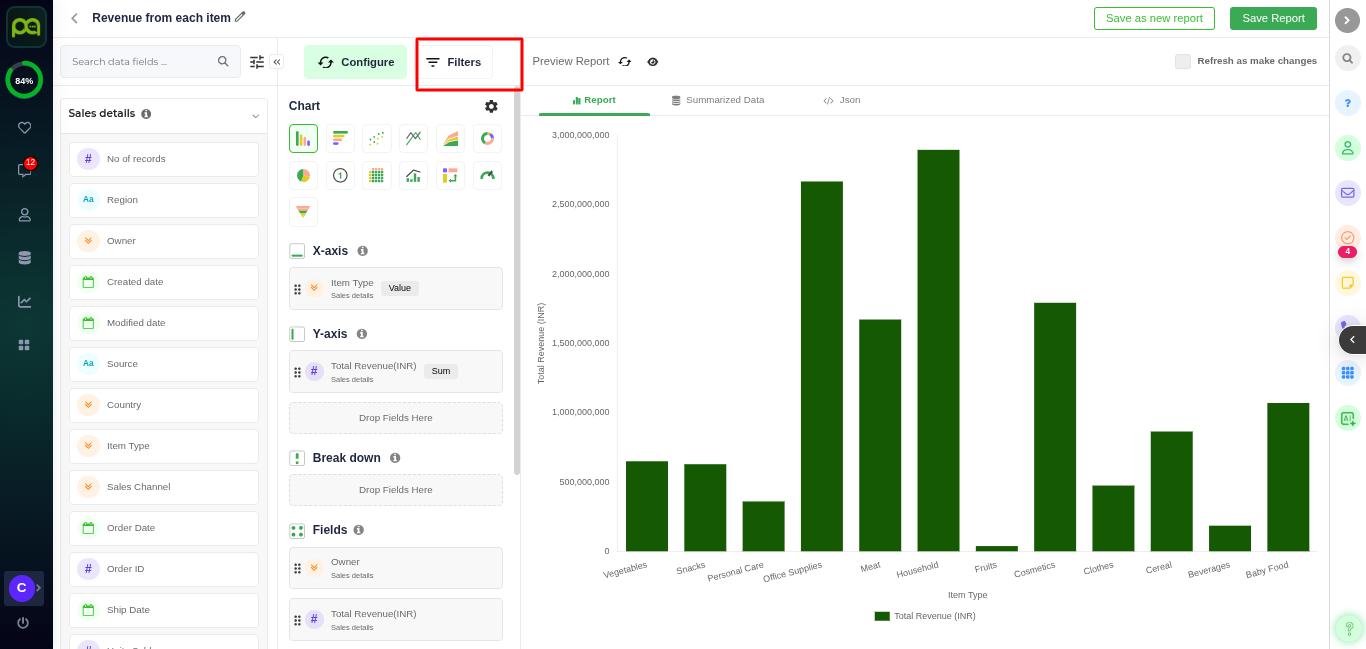Click the pencil icon to rename report
Viewport: 1366px width, 649px height.
[240, 17]
